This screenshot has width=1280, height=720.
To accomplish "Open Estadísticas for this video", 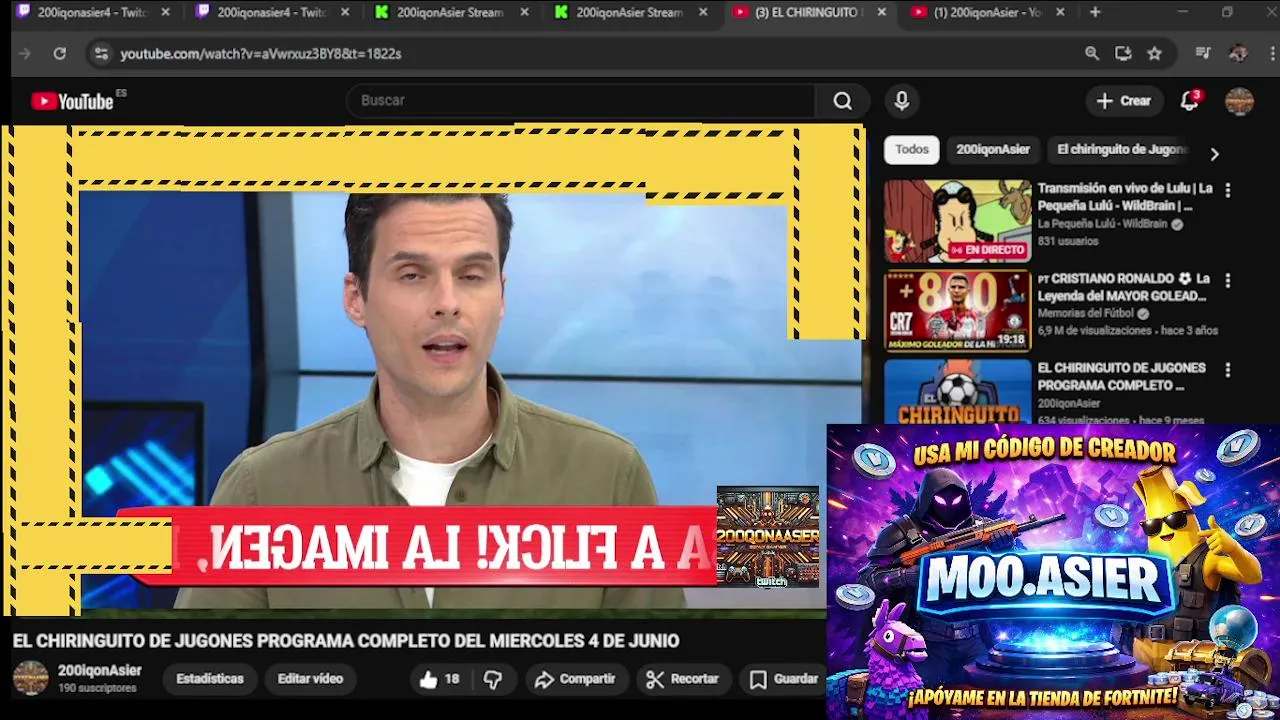I will point(210,679).
